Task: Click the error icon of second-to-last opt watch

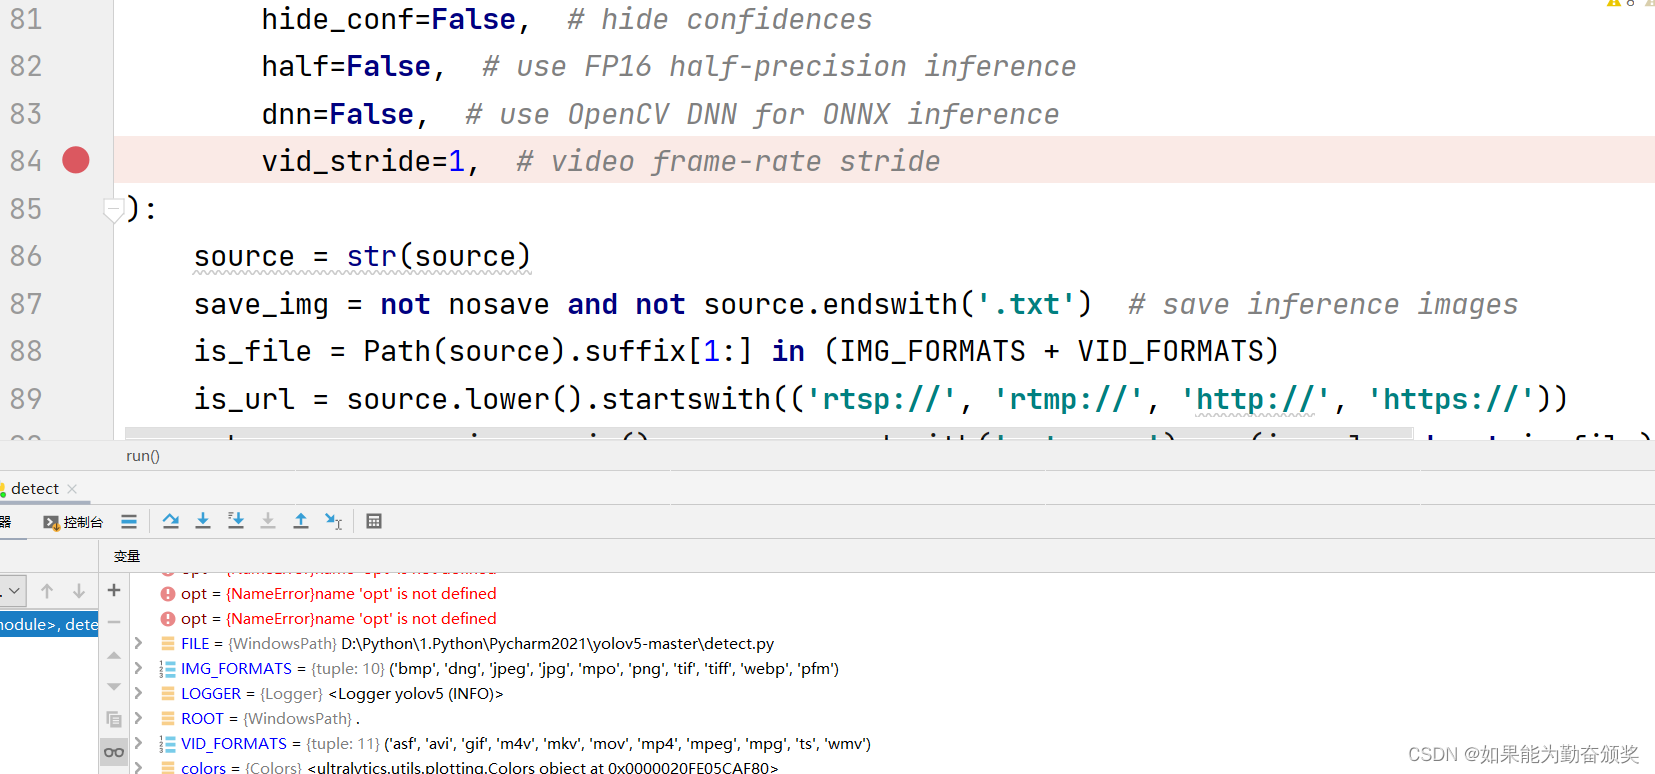Action: pos(168,593)
